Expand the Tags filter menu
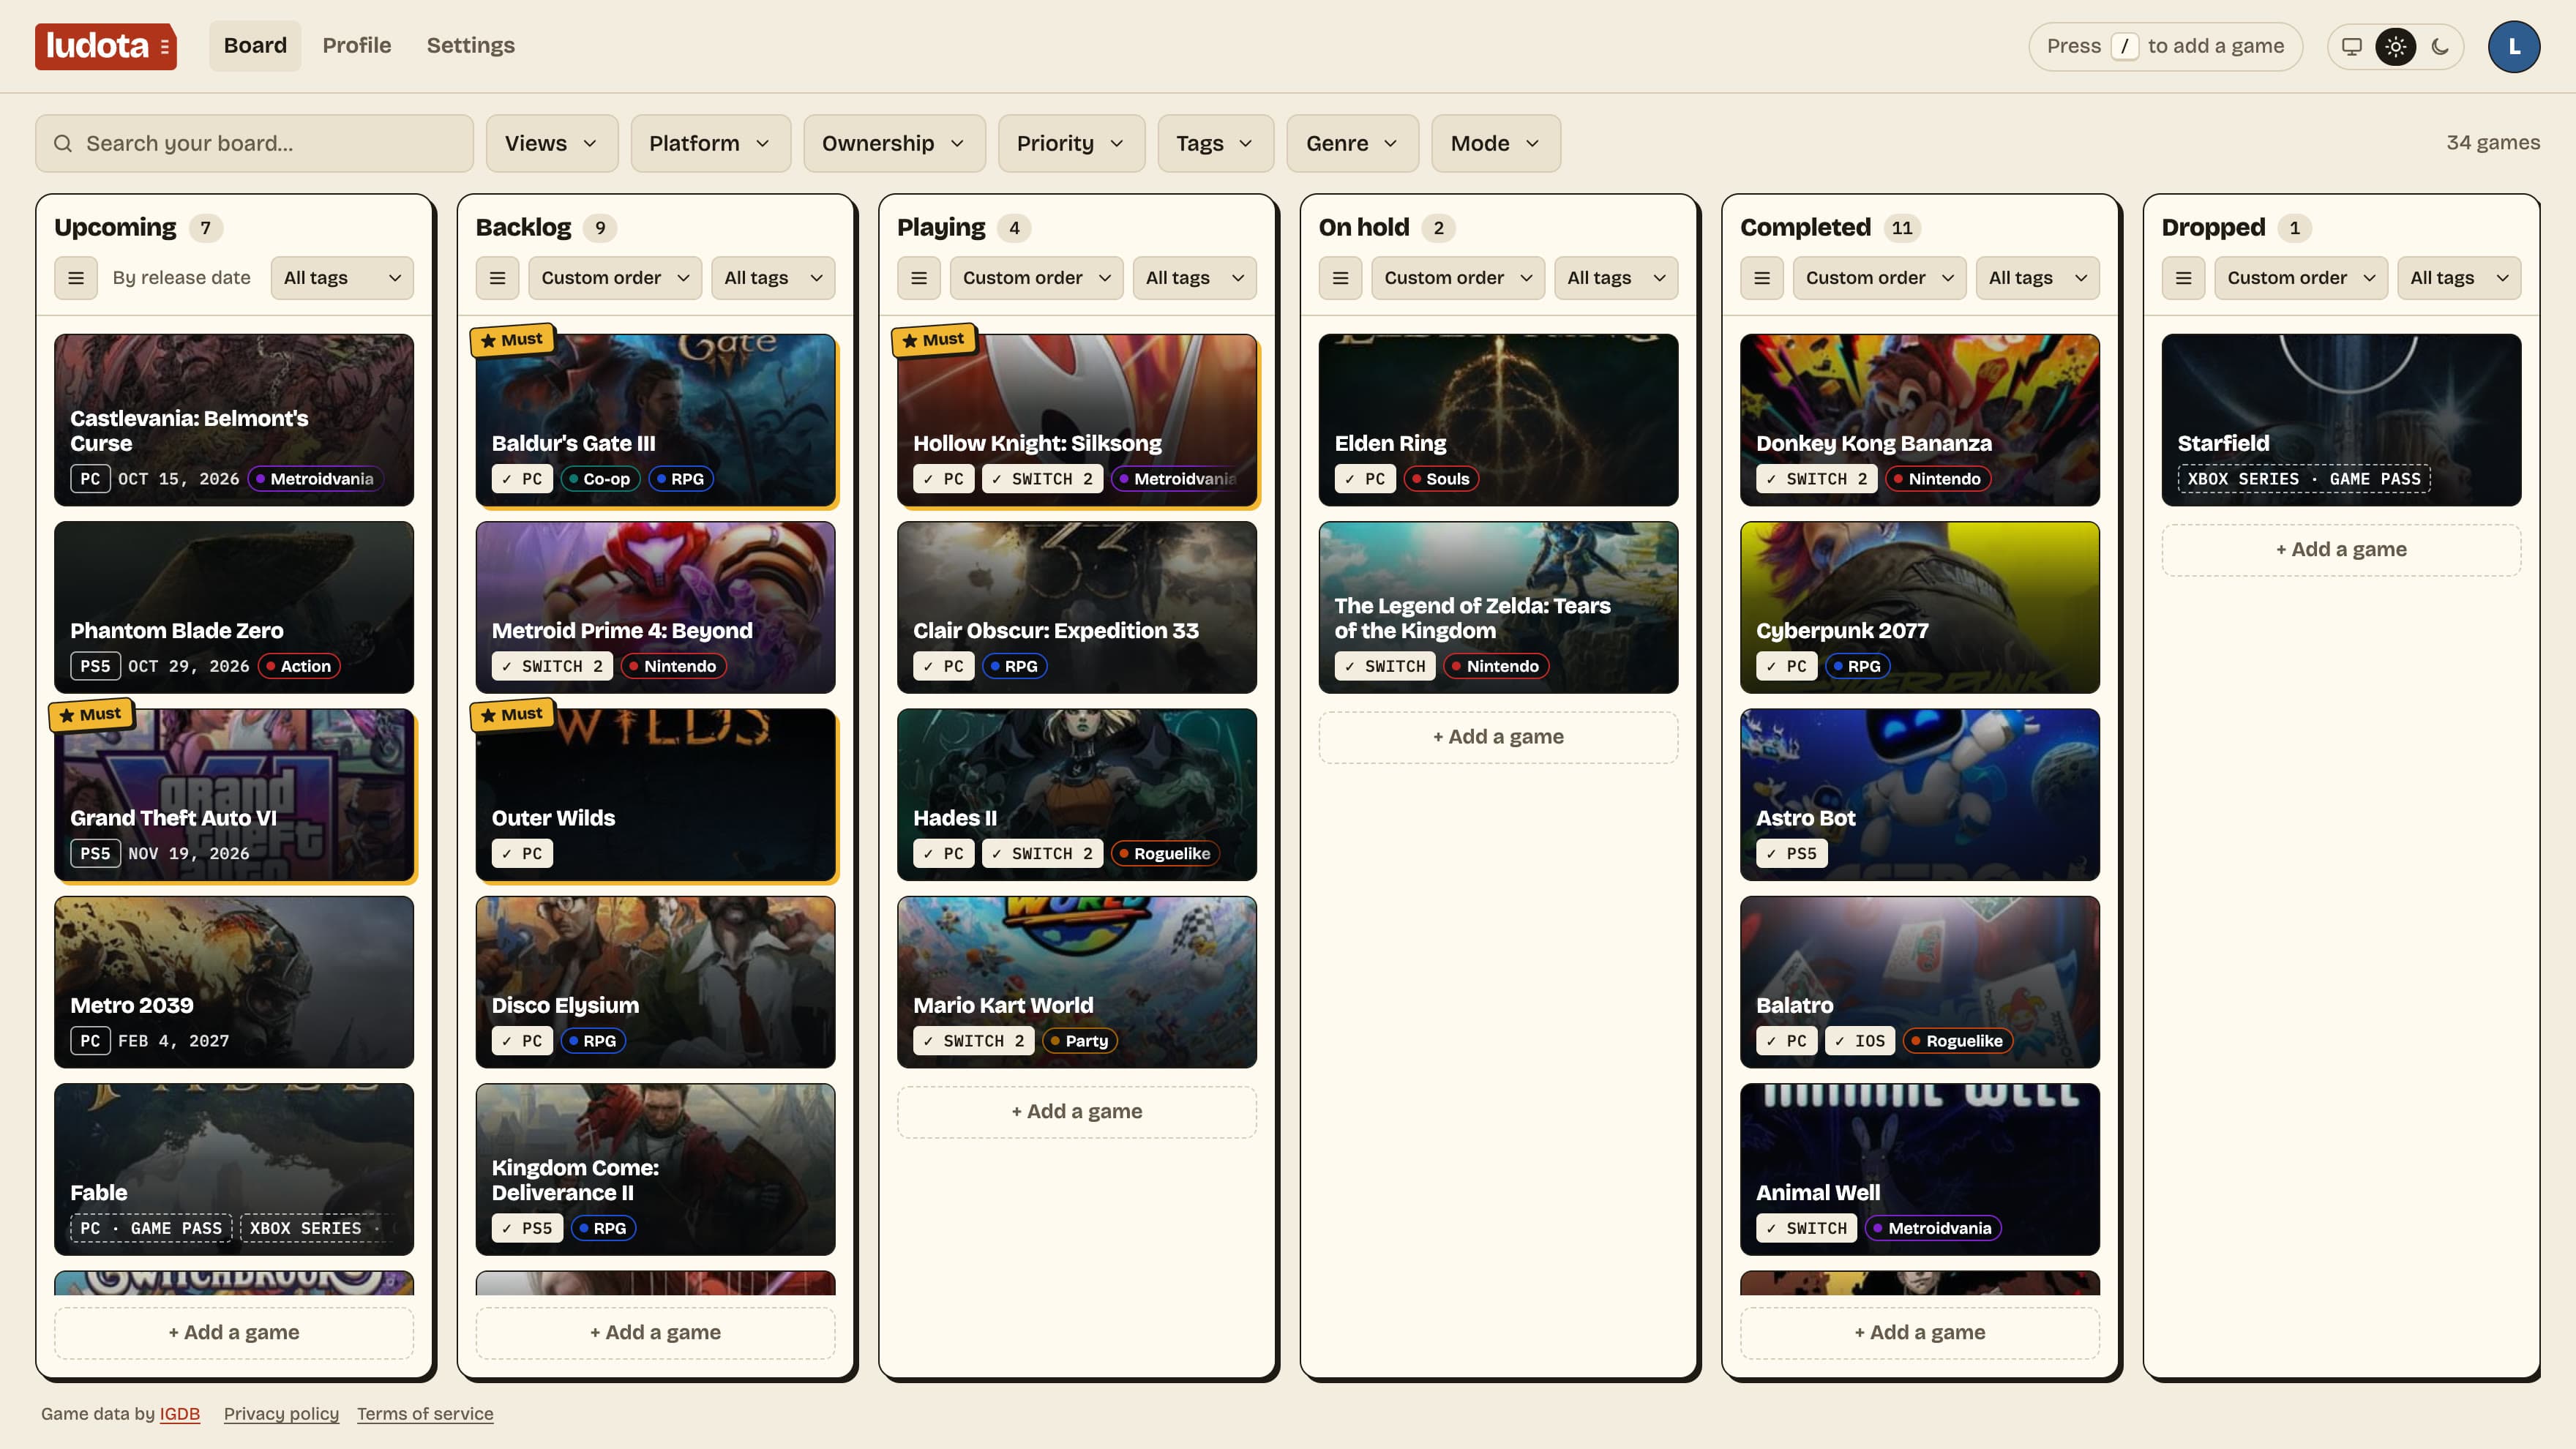Screen dimensions: 2576x1449 coord(1215,144)
